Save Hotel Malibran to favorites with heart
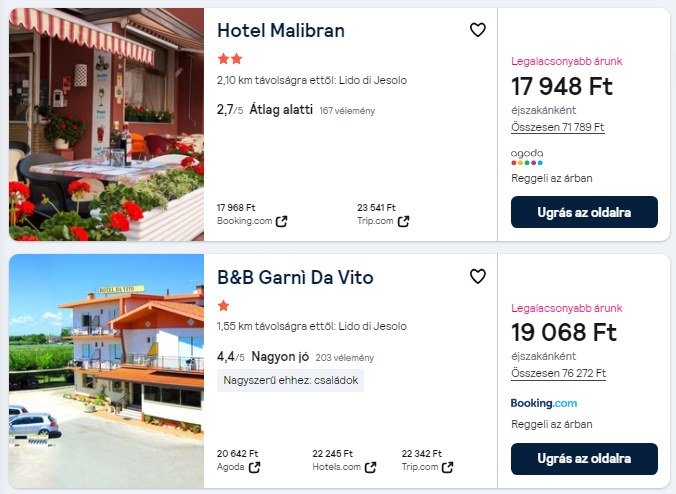676x494 pixels. click(478, 30)
